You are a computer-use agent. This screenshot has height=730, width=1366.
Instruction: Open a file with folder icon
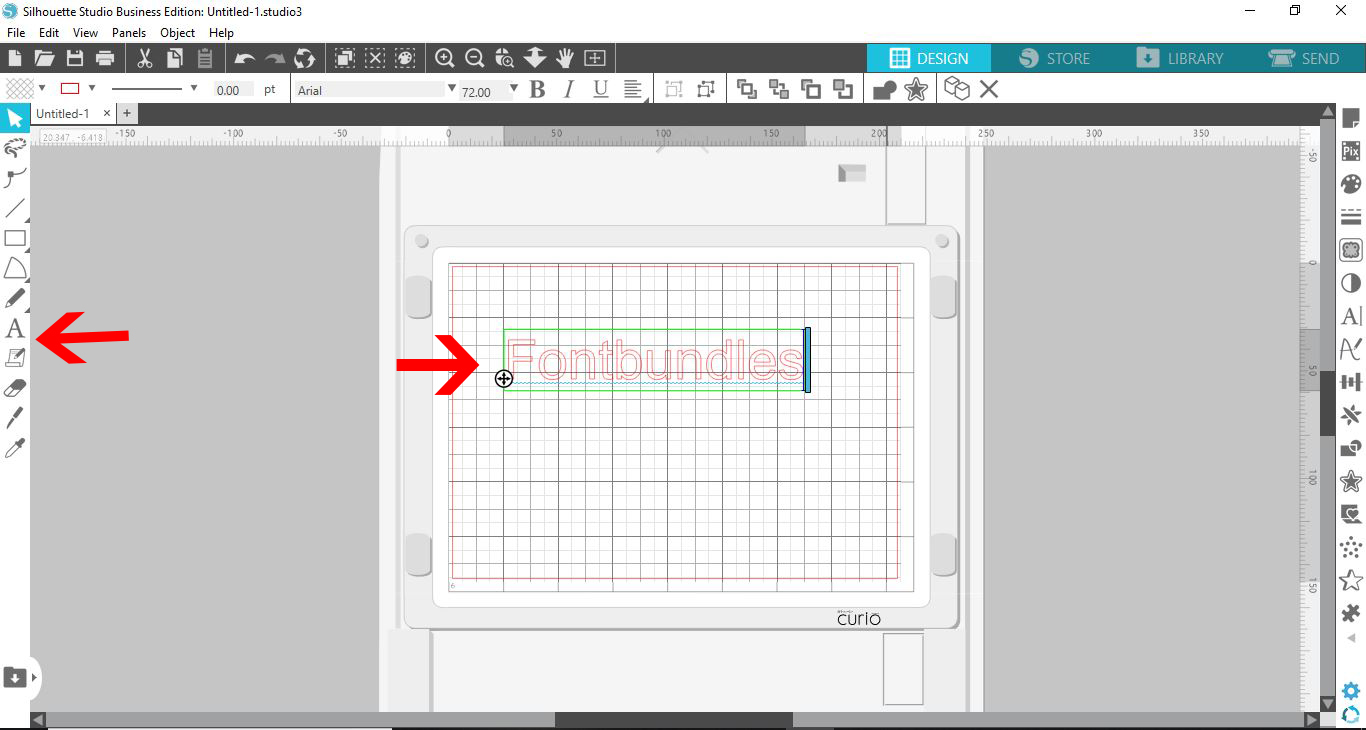click(x=44, y=58)
